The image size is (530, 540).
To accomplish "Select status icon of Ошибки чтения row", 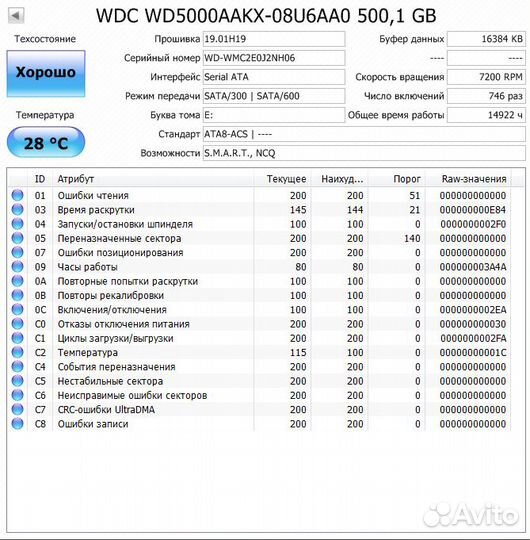I will (x=18, y=195).
